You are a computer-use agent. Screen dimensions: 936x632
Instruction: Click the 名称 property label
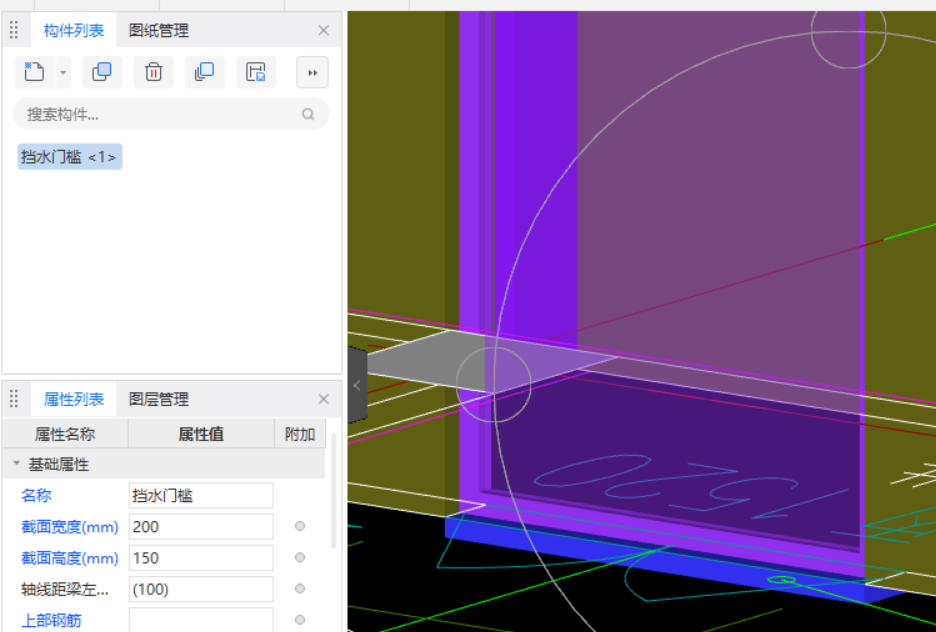36,495
